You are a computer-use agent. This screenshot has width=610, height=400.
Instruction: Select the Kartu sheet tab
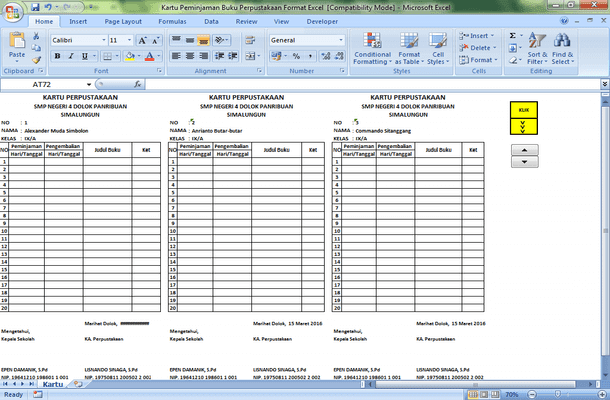click(x=53, y=384)
